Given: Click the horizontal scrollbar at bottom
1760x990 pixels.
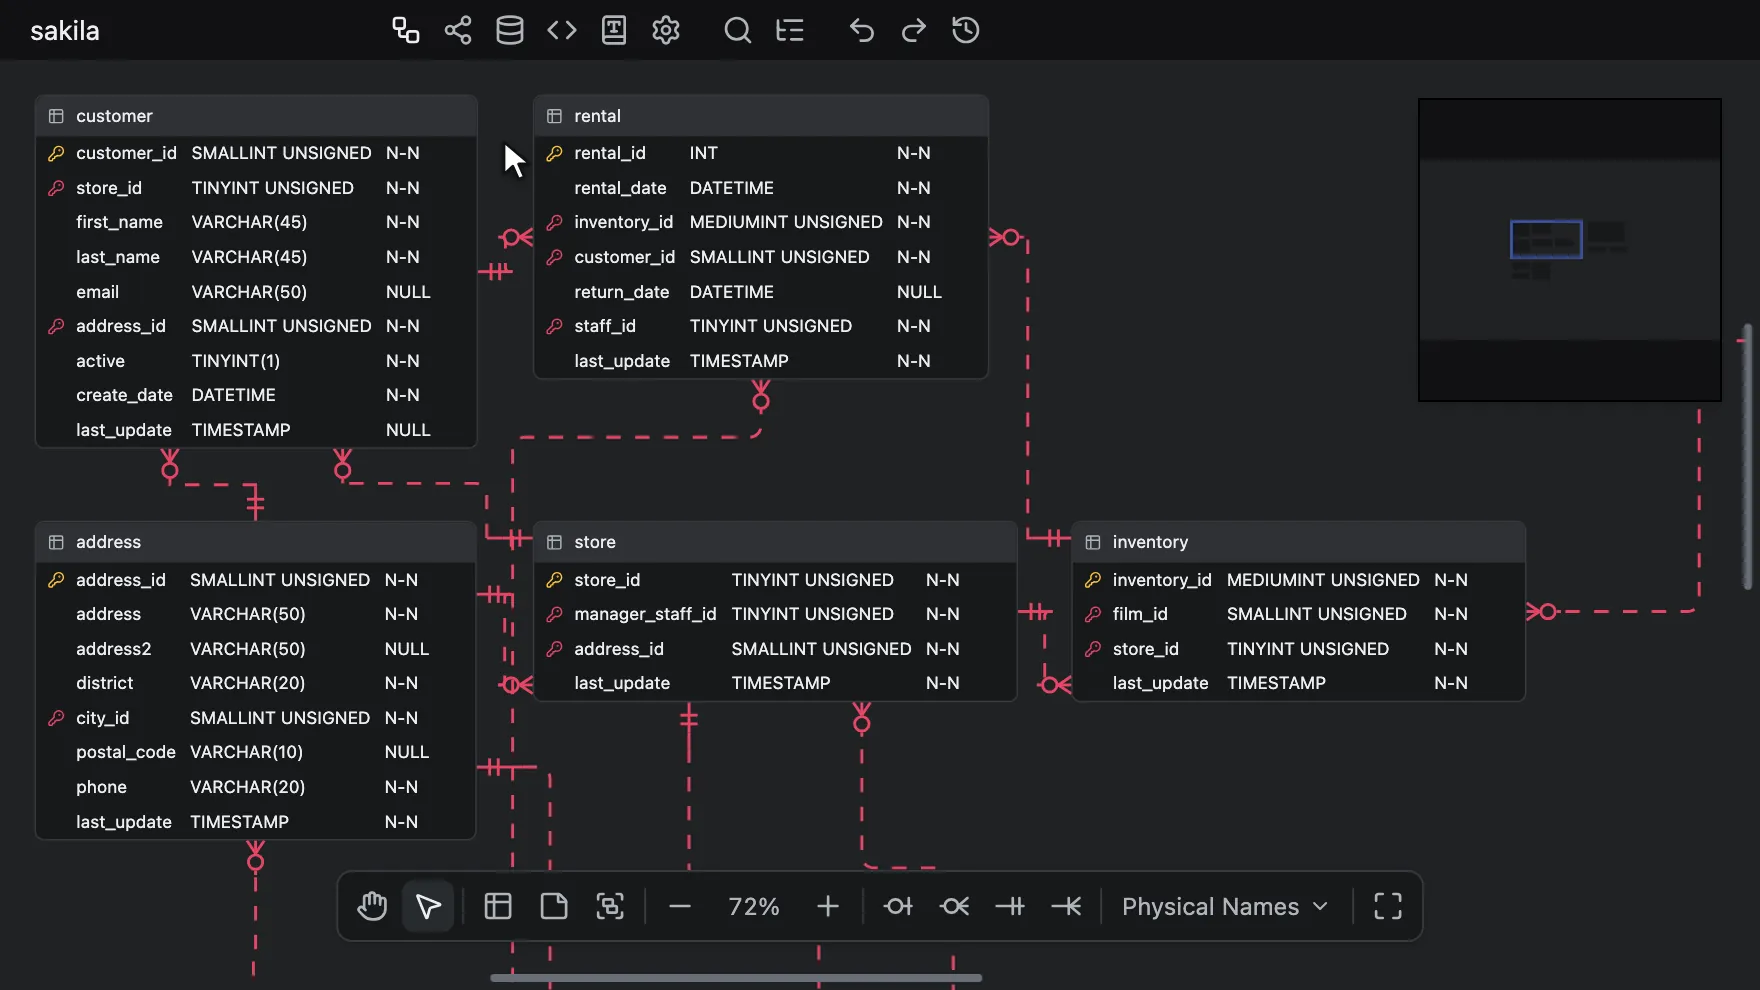Looking at the screenshot, I should (x=736, y=978).
